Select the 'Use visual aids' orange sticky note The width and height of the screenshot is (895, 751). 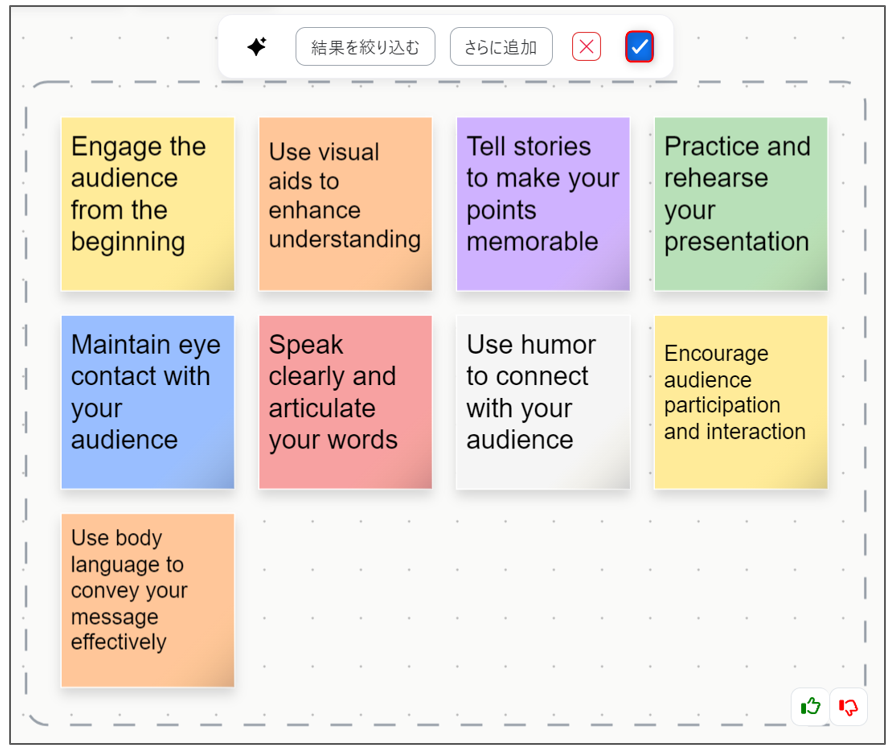345,204
